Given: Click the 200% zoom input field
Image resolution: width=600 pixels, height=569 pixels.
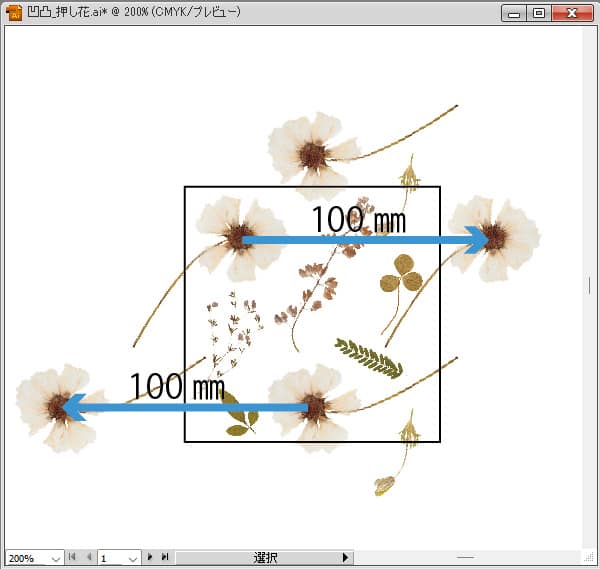Looking at the screenshot, I should (x=24, y=558).
